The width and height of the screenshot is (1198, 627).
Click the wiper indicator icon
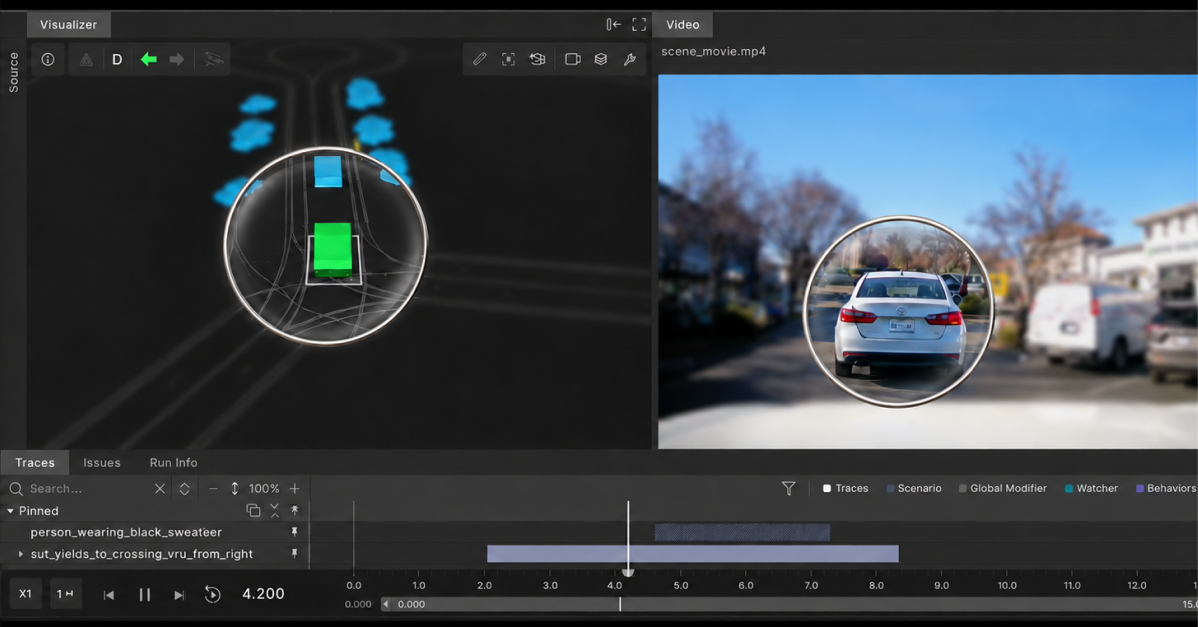pos(214,60)
